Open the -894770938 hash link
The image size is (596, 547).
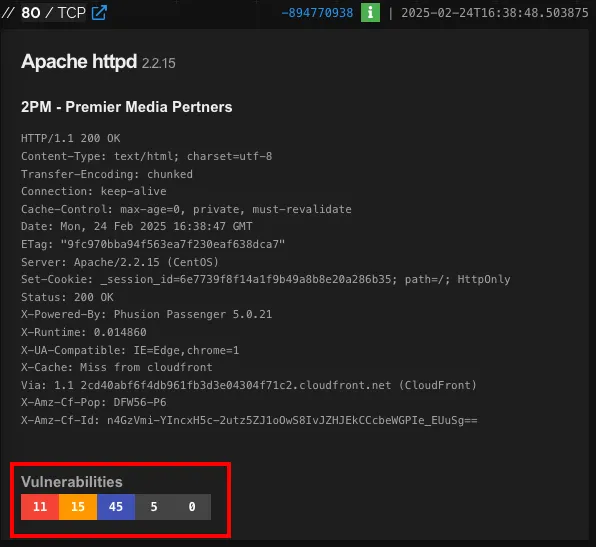pos(317,13)
